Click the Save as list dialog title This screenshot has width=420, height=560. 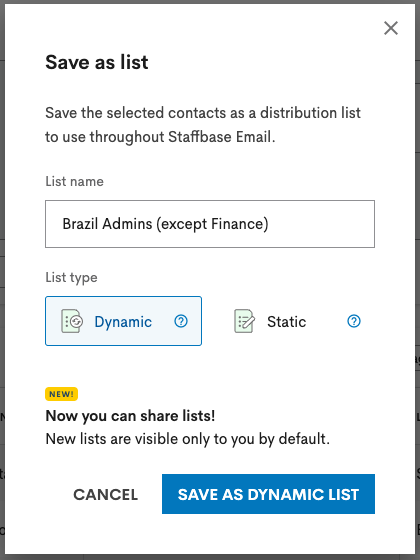[x=96, y=62]
